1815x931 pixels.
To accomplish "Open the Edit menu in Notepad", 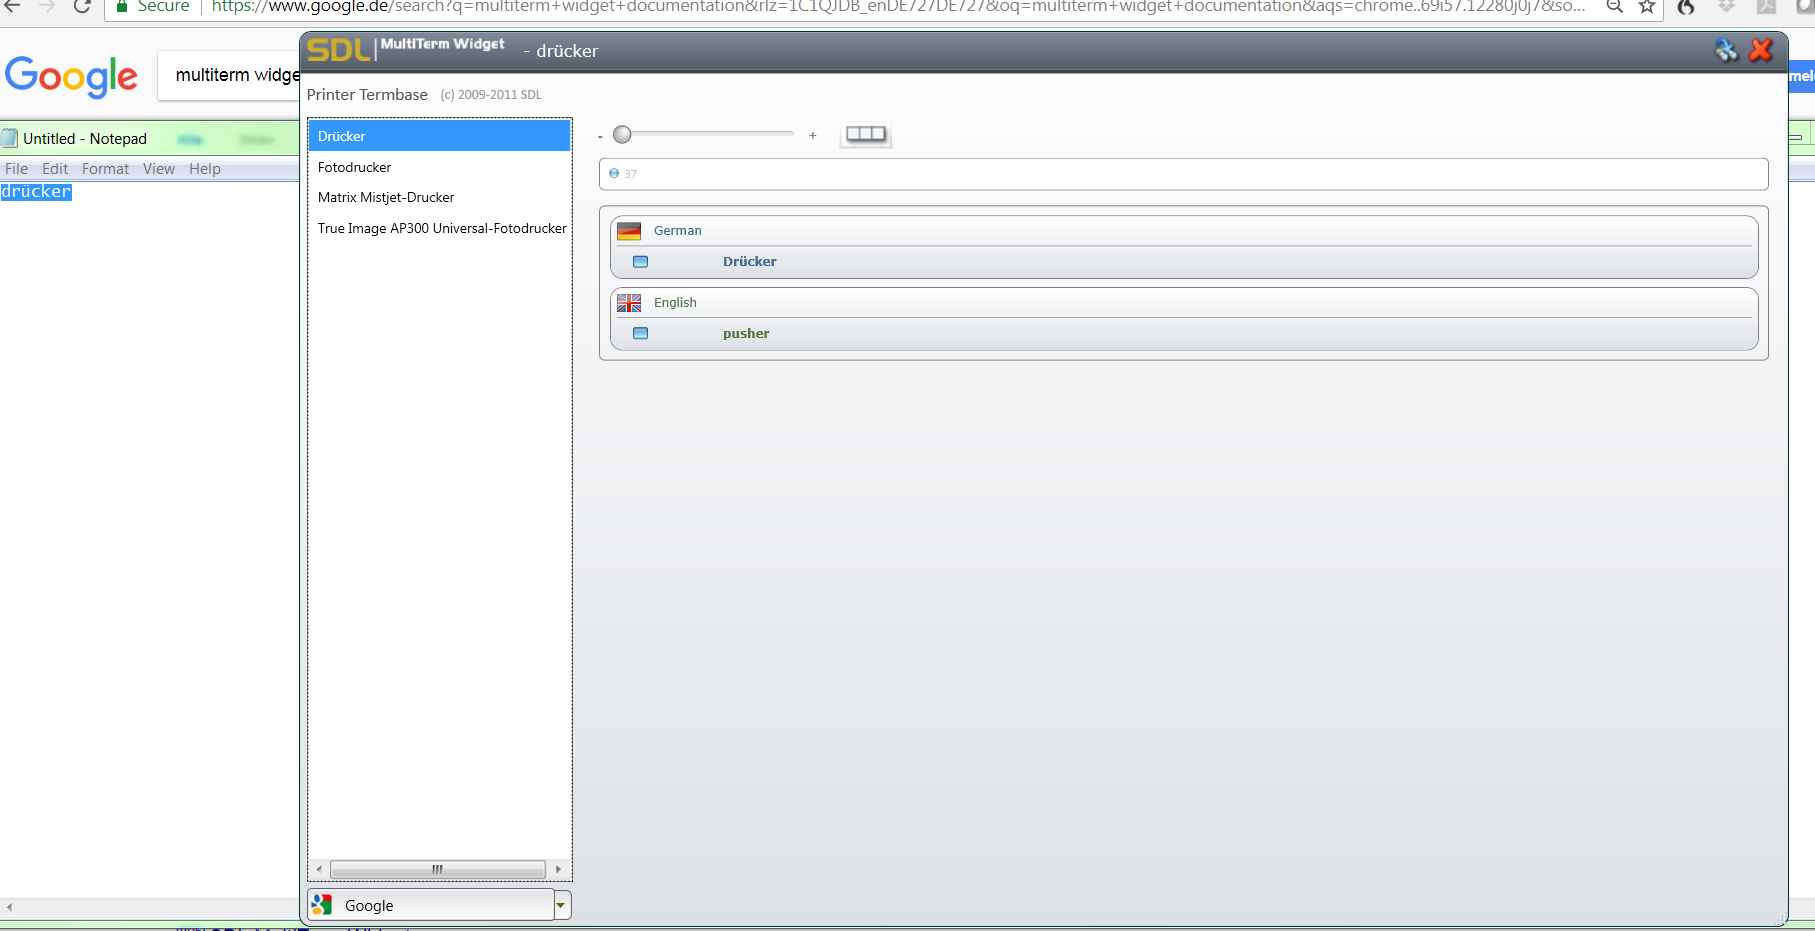I will coord(55,168).
